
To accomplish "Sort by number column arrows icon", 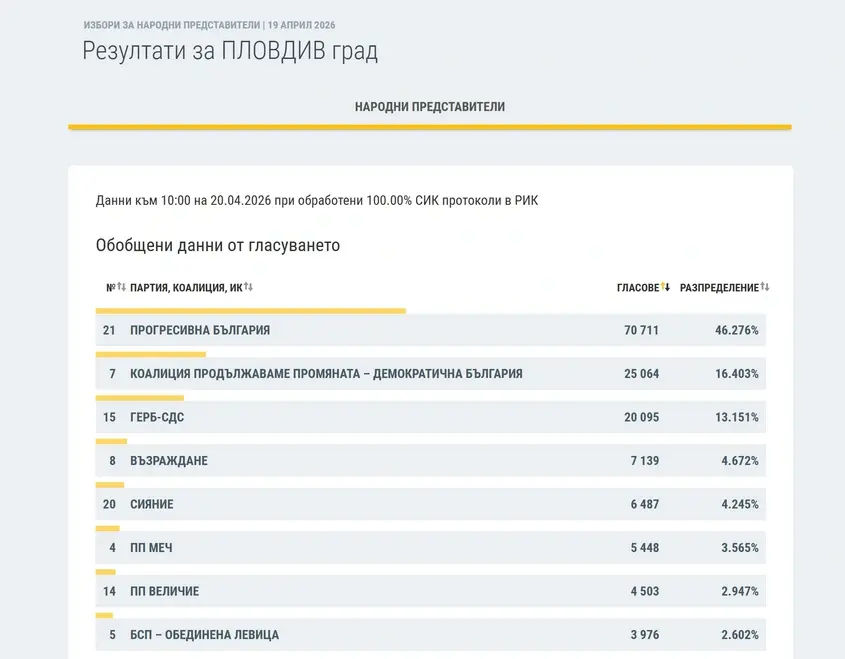I will 122,288.
